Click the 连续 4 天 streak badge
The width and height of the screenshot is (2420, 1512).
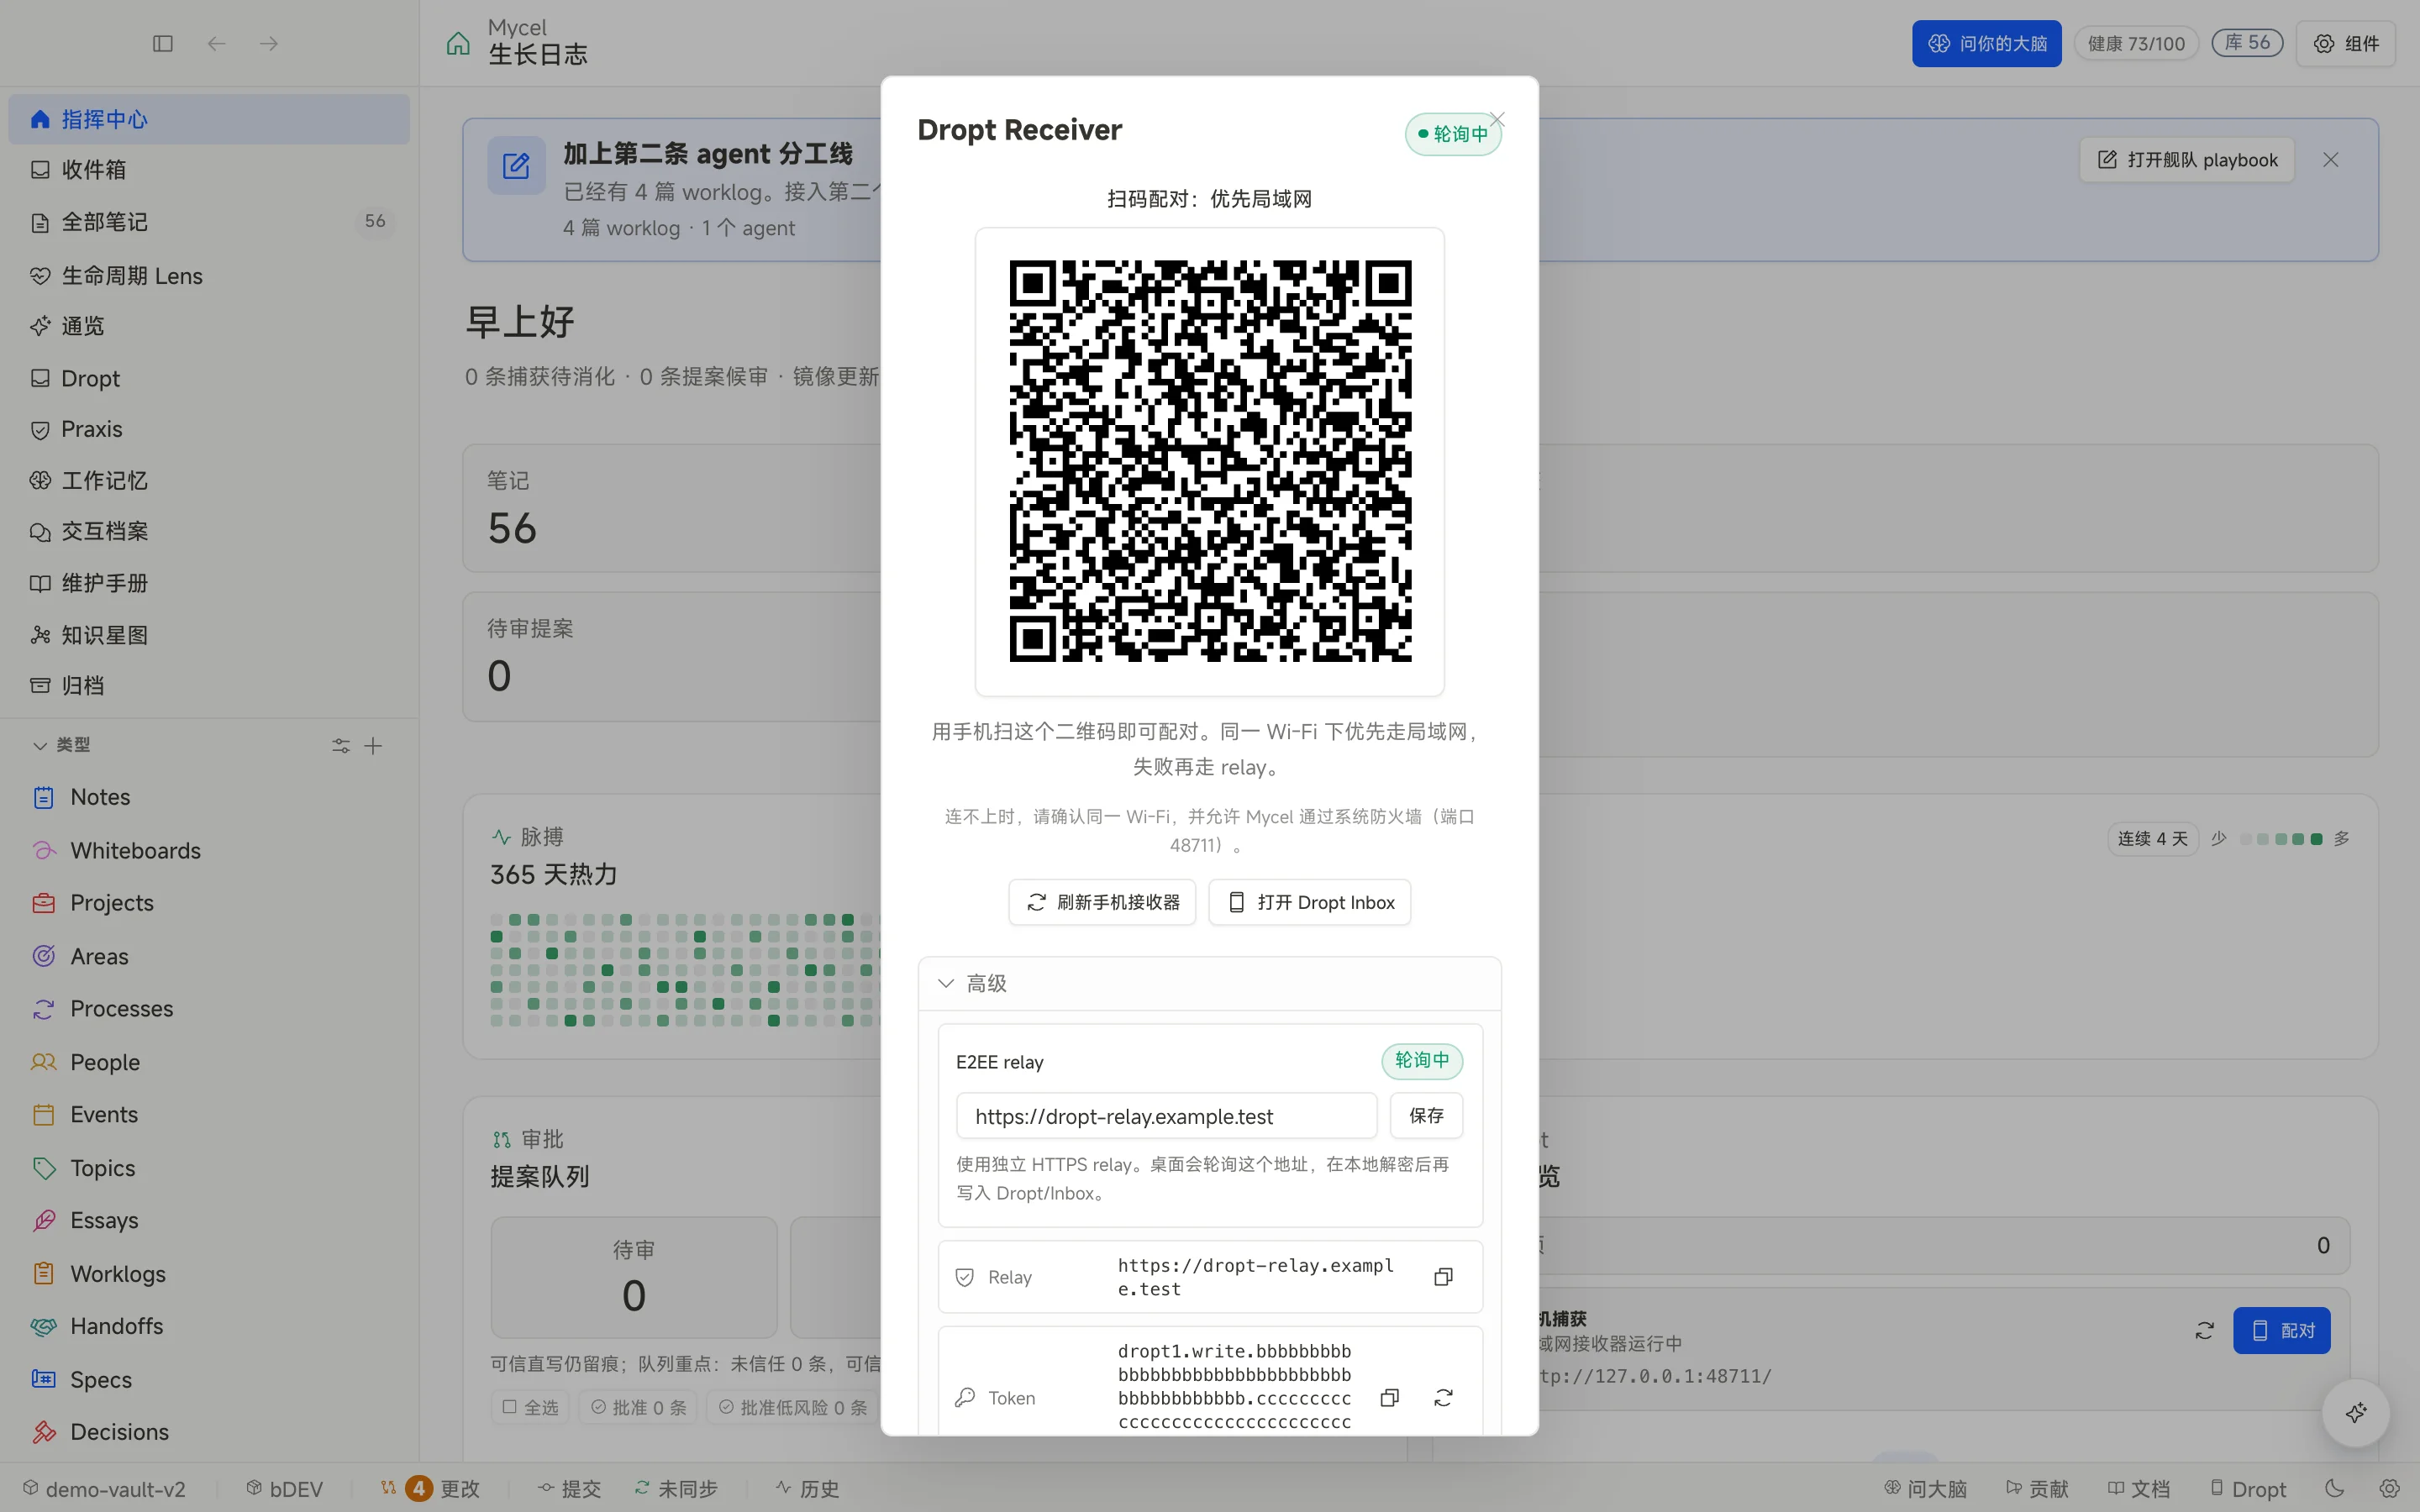coord(2152,839)
